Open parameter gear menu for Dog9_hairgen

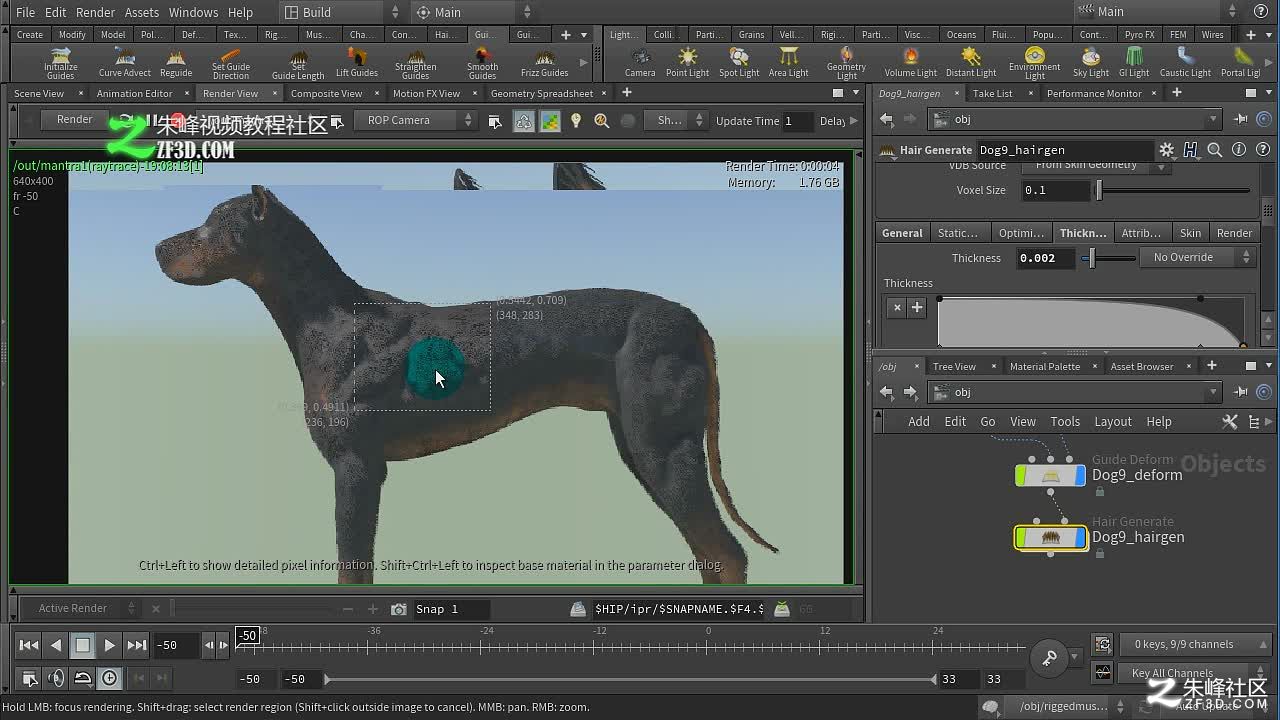point(1166,150)
